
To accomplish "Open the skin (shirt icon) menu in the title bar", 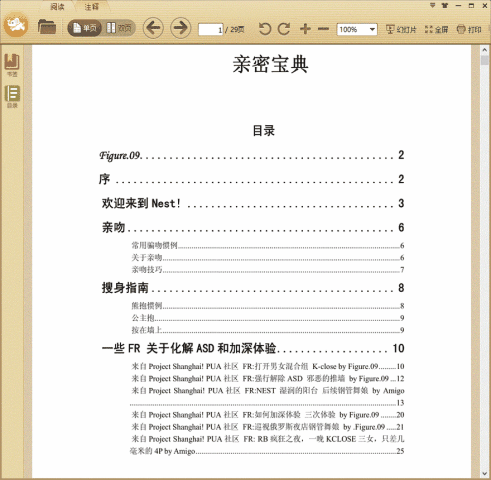I will pos(445,5).
